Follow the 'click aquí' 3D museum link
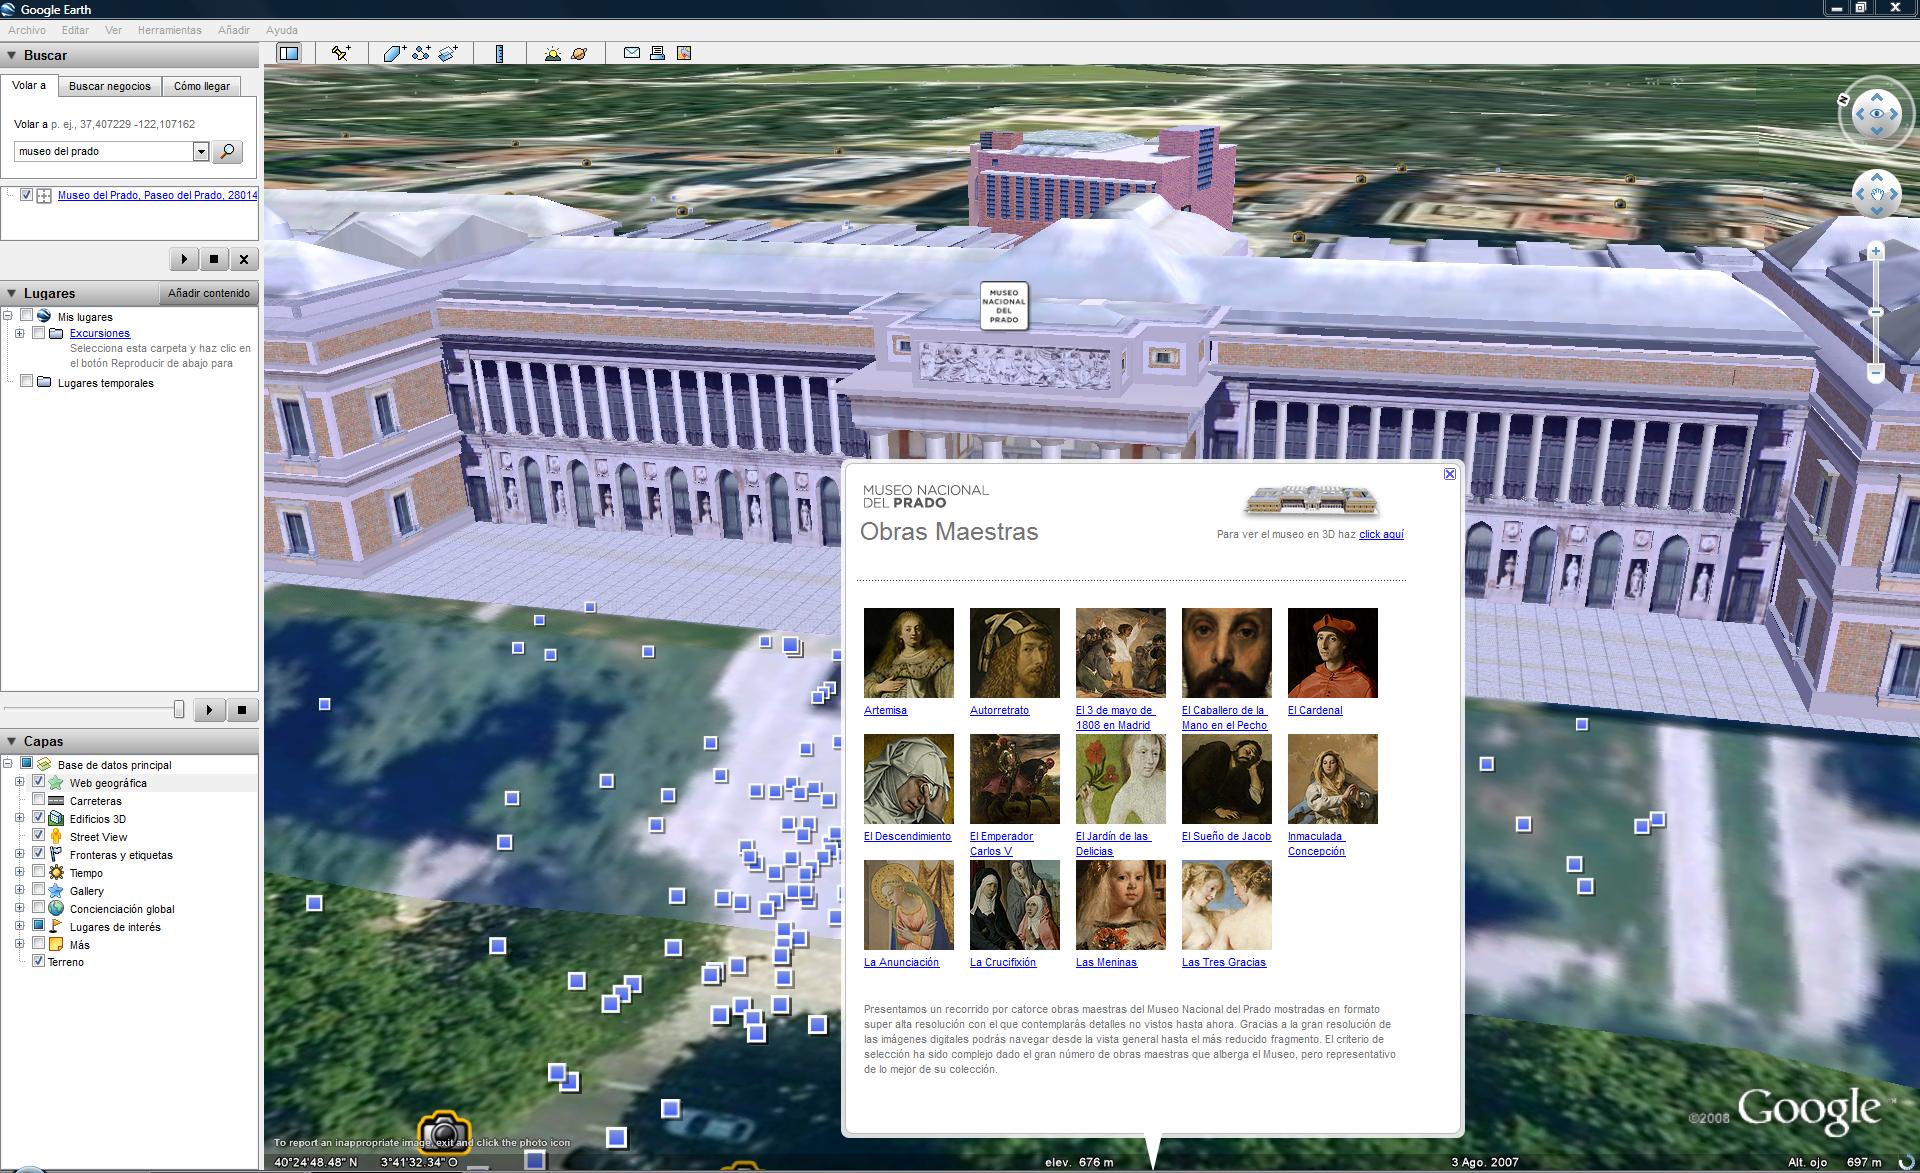This screenshot has width=1920, height=1173. (1381, 535)
